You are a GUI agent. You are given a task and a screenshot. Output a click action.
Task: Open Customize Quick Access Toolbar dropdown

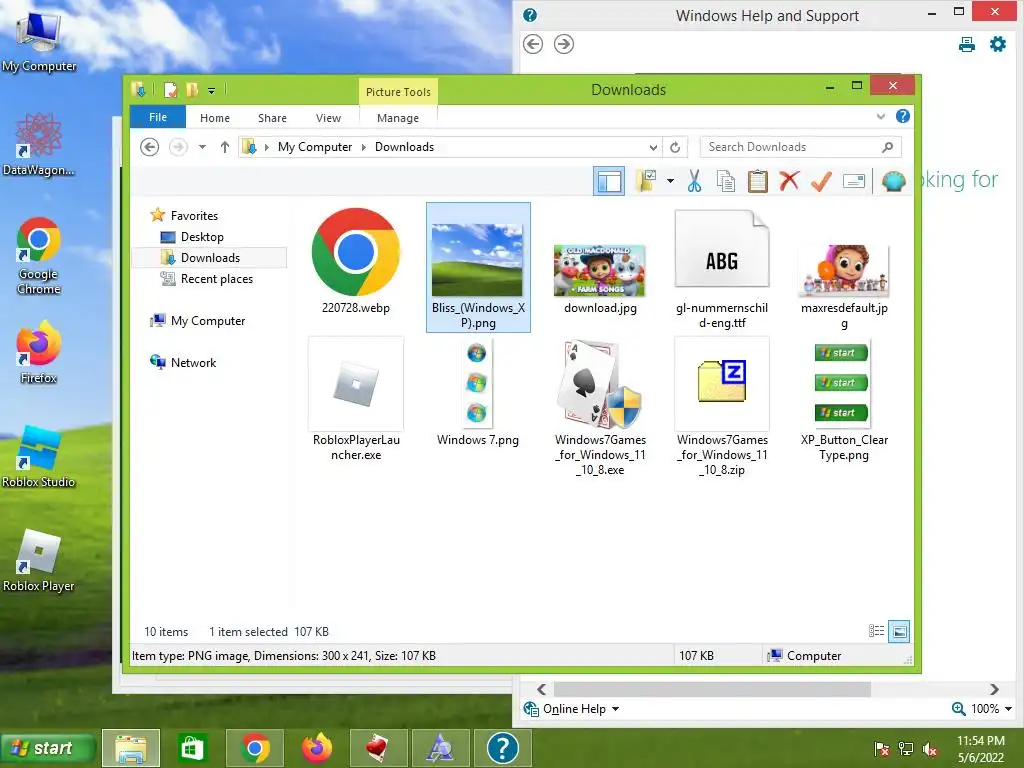click(x=212, y=91)
